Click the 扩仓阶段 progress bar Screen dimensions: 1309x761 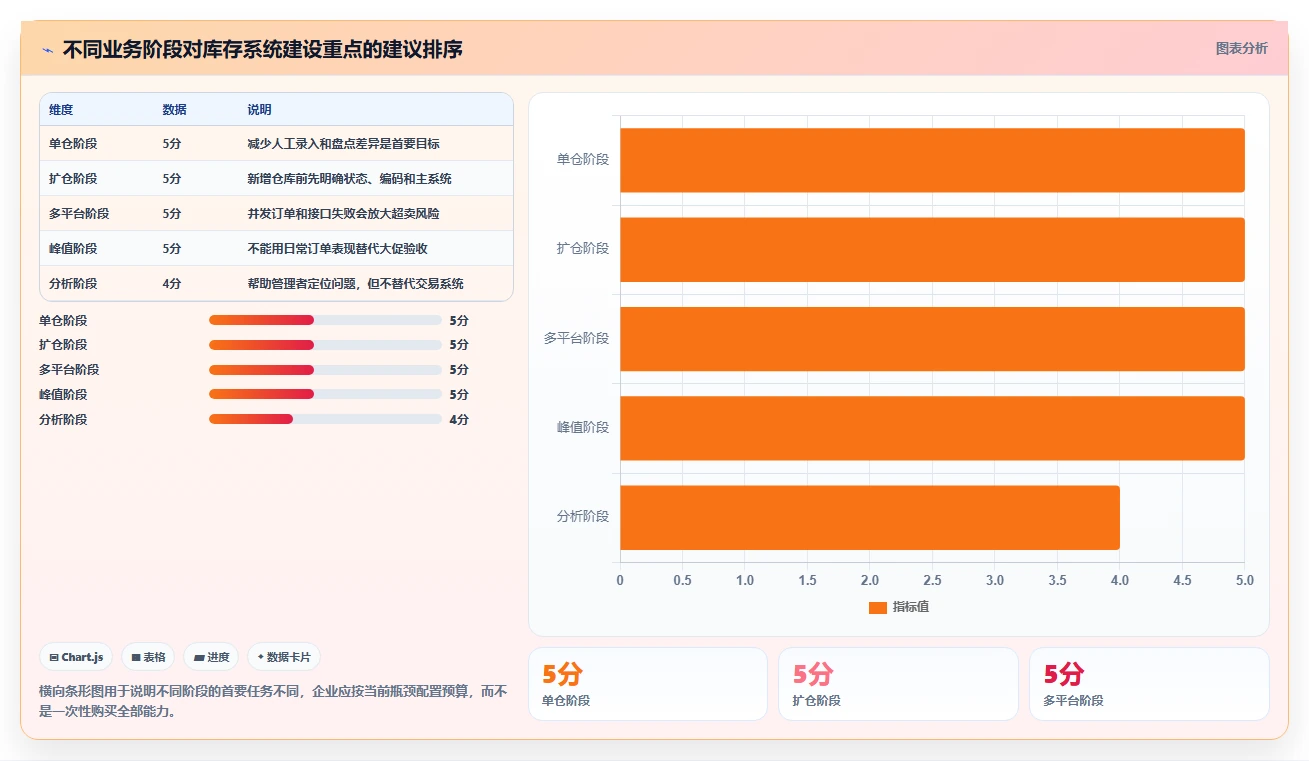pyautogui.click(x=325, y=345)
